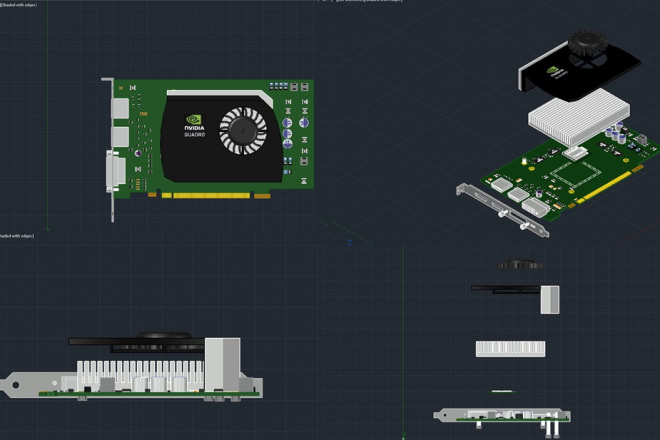Select the black shroud plate in the bottom-left side view
The width and height of the screenshot is (660, 440).
(x=136, y=341)
